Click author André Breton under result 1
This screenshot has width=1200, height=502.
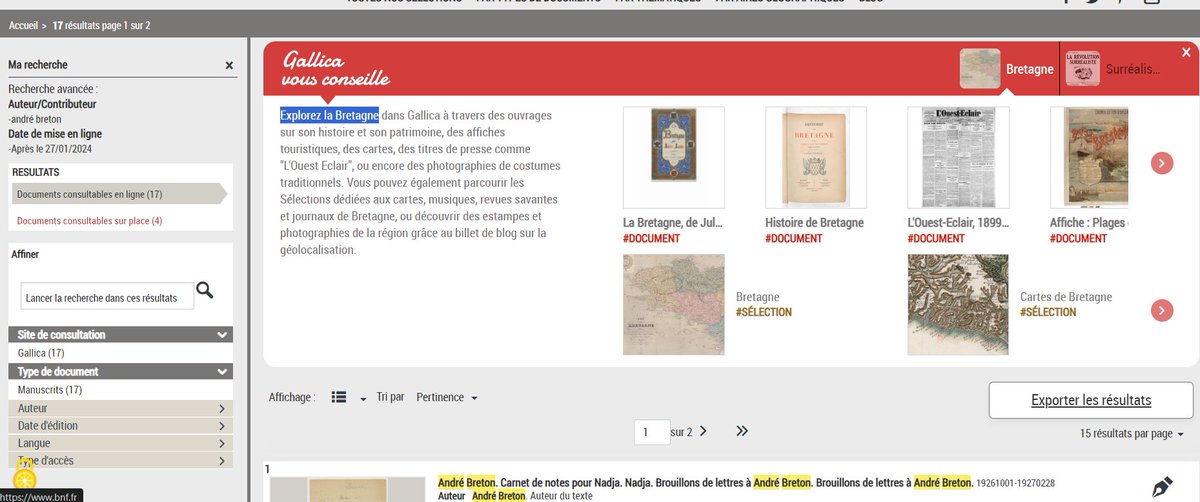(x=498, y=496)
